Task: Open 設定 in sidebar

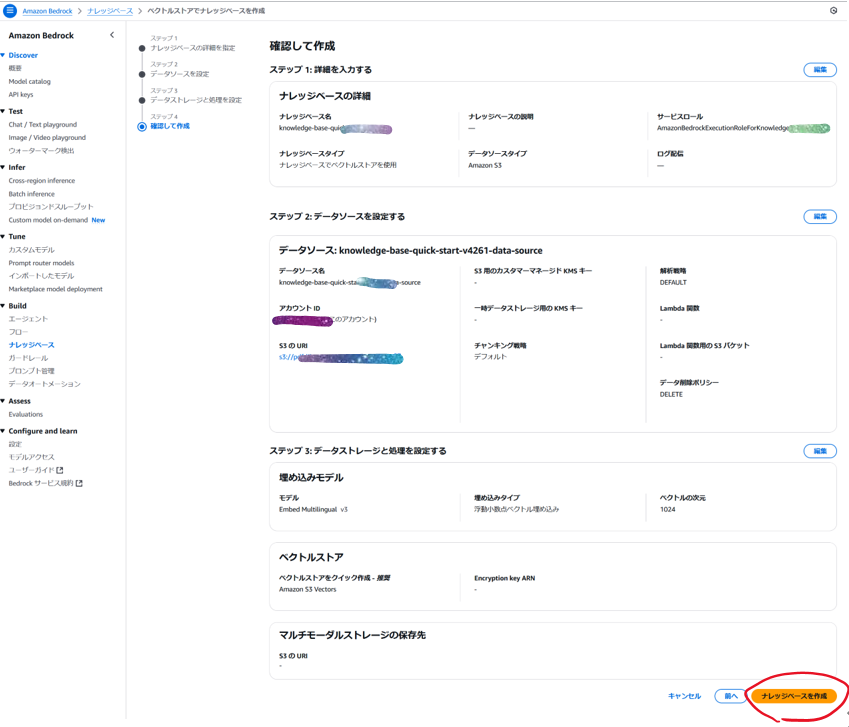Action: coord(15,444)
